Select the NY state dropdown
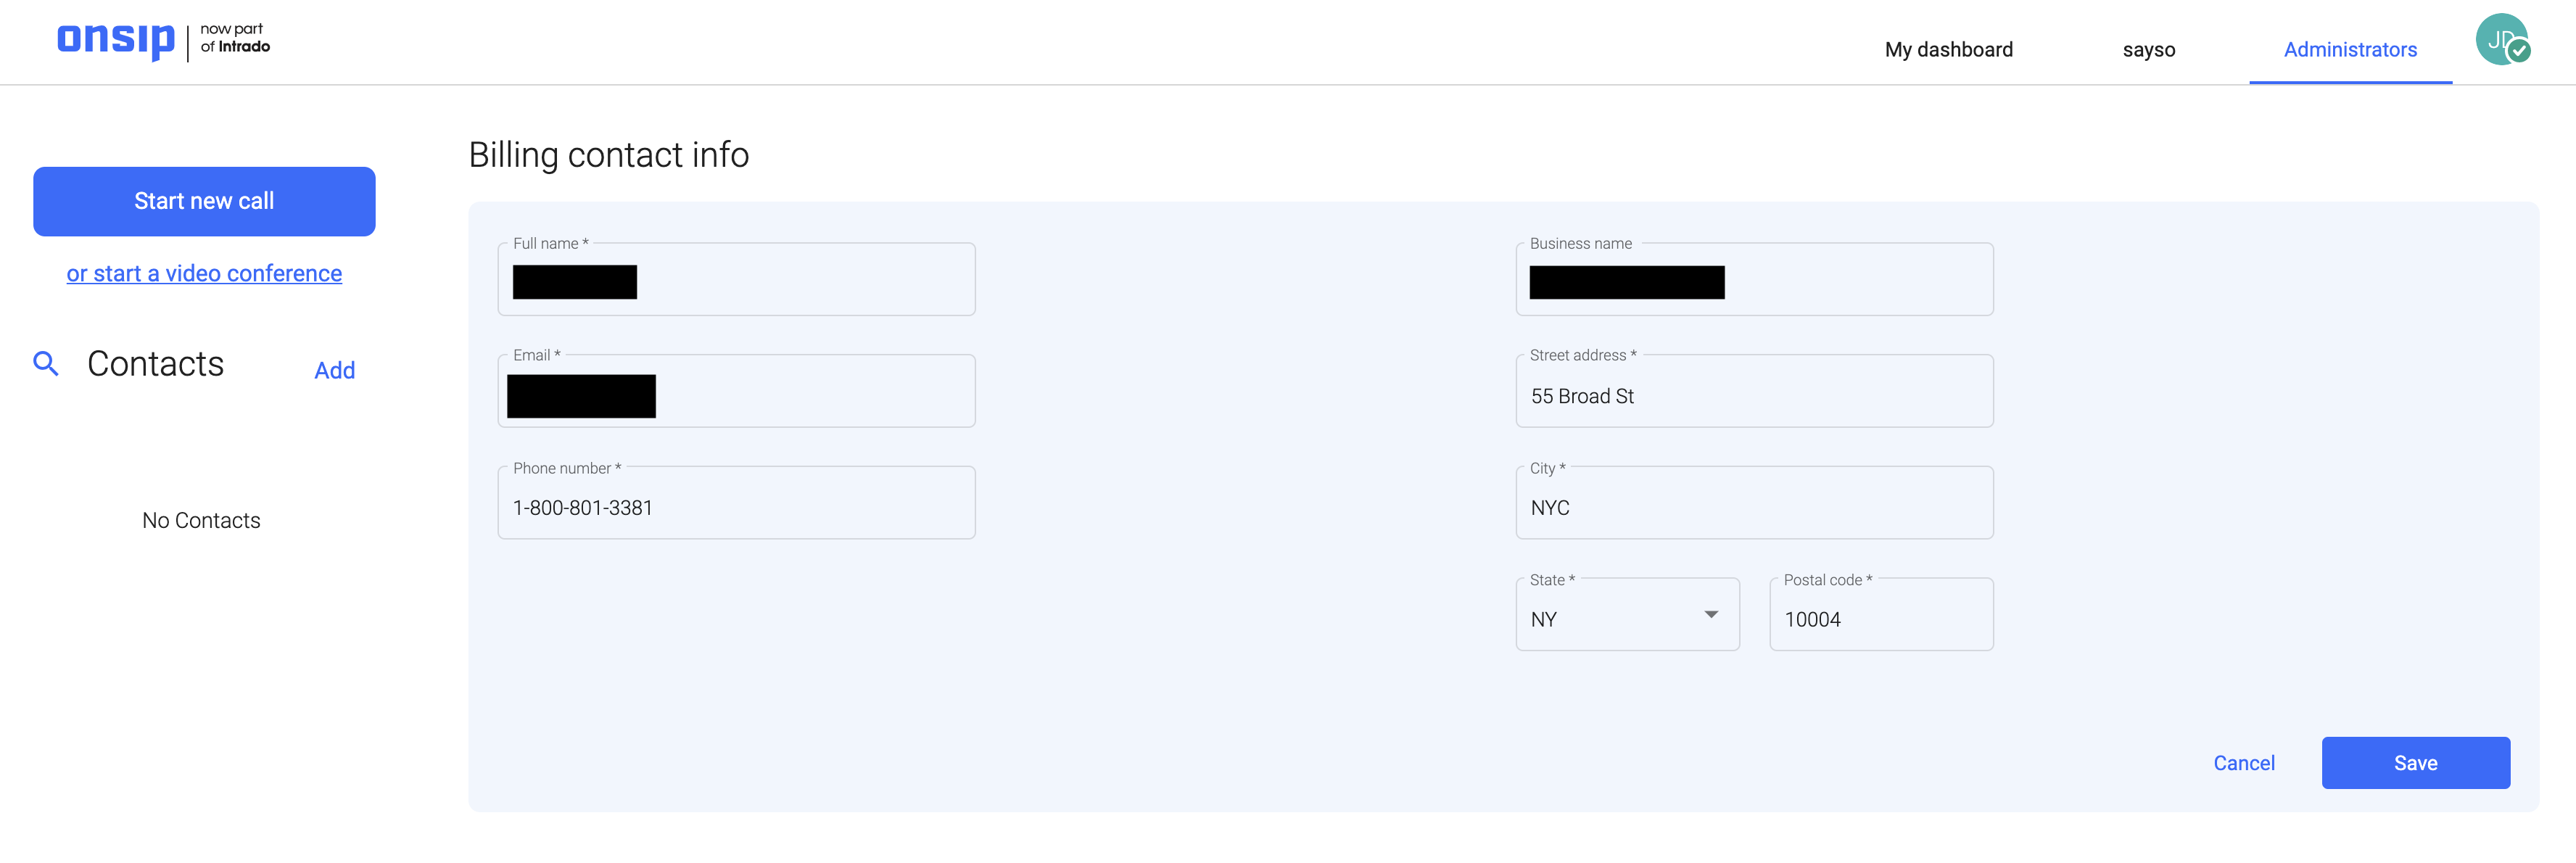The image size is (2576, 863). click(x=1623, y=618)
